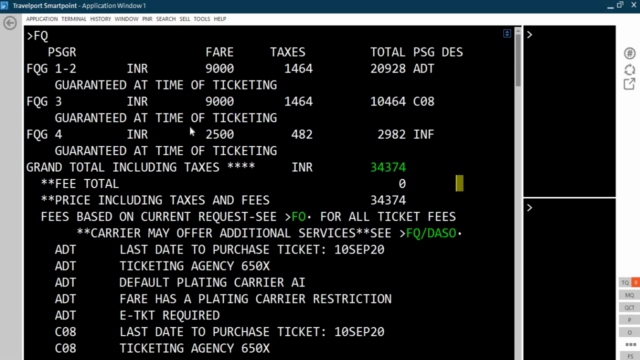This screenshot has height=360, width=640.
Task: Click the pop-out external window icon
Action: point(629,84)
